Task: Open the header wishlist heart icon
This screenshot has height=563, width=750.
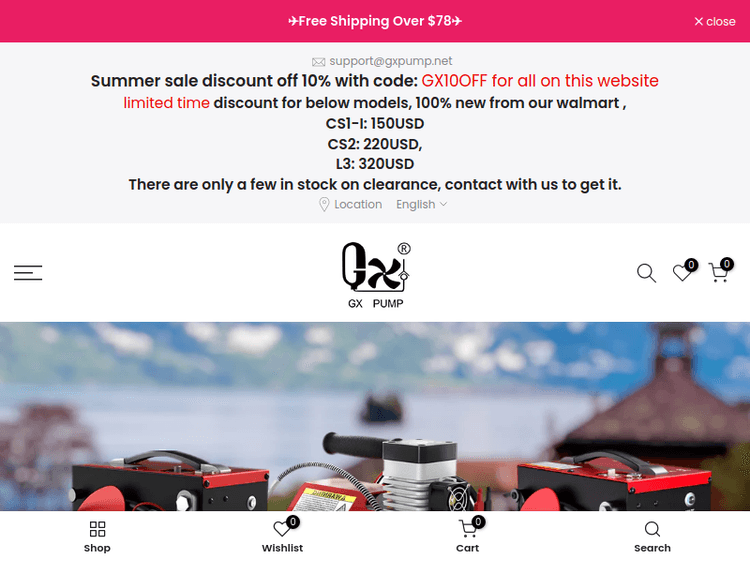Action: pos(682,273)
